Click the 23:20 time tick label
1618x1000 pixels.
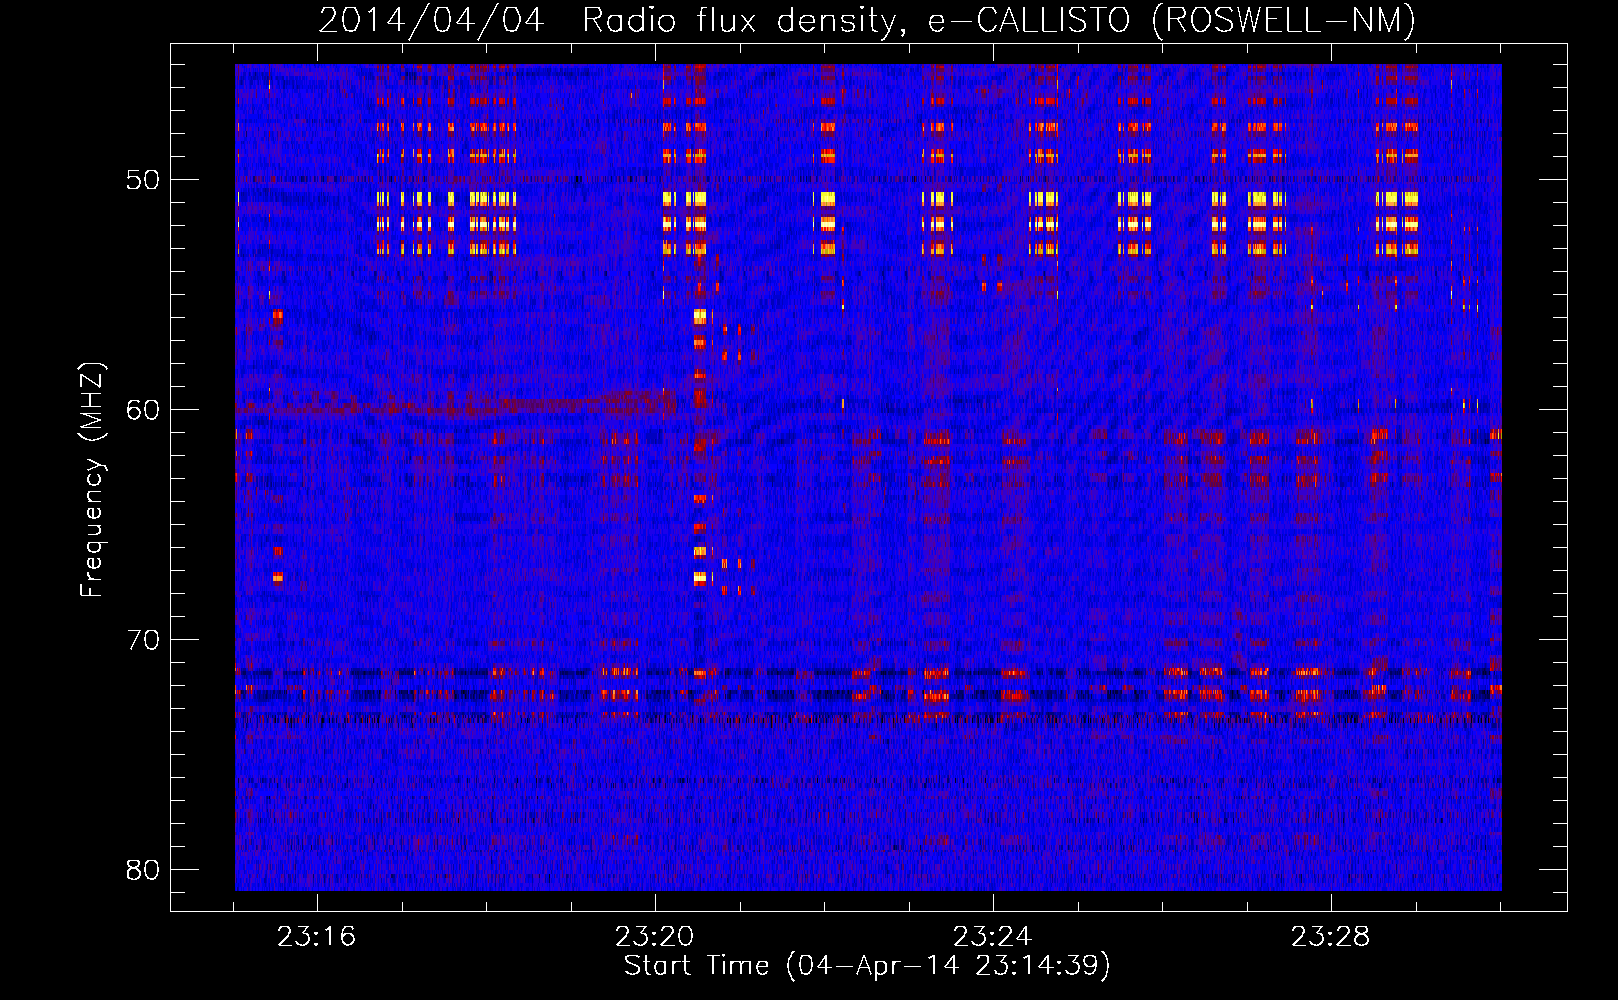[654, 937]
